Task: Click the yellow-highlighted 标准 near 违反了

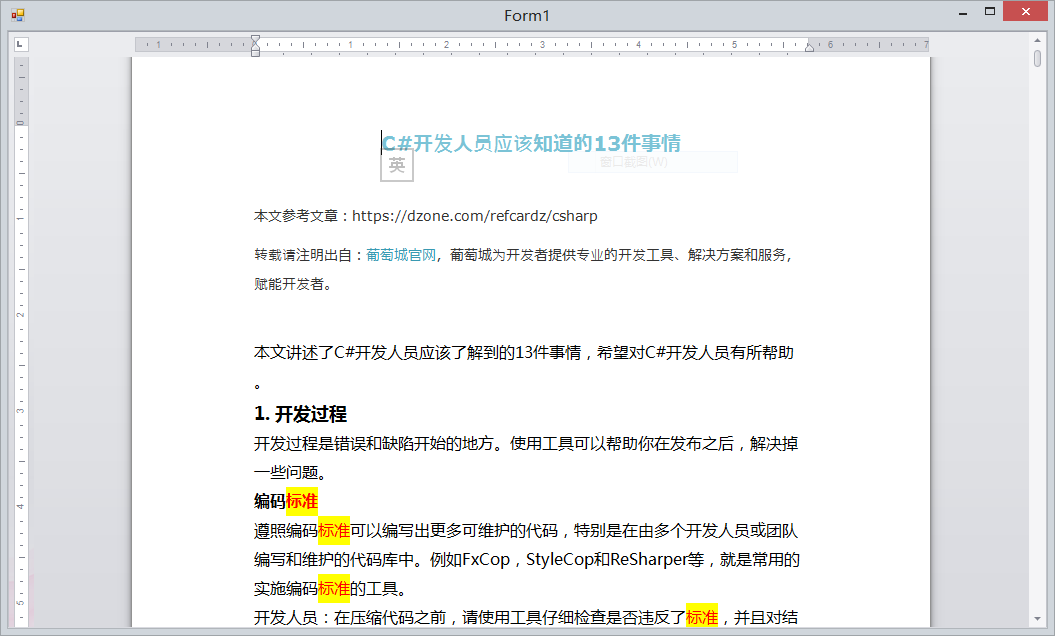Action: coord(703,620)
